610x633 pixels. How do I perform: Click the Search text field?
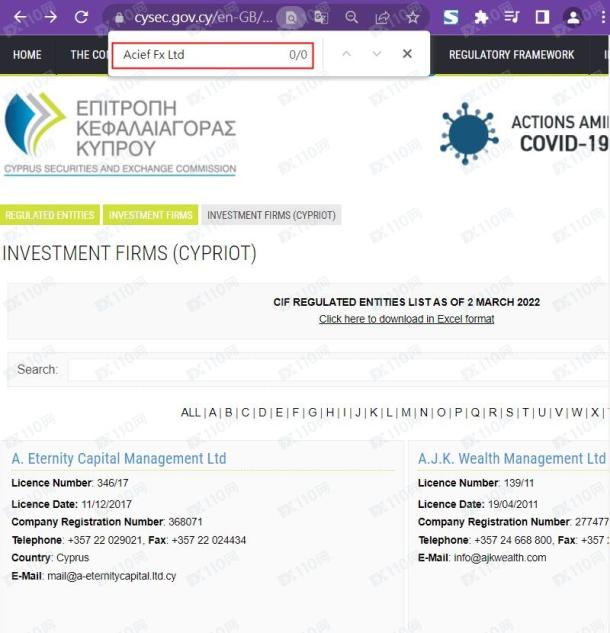tap(338, 369)
